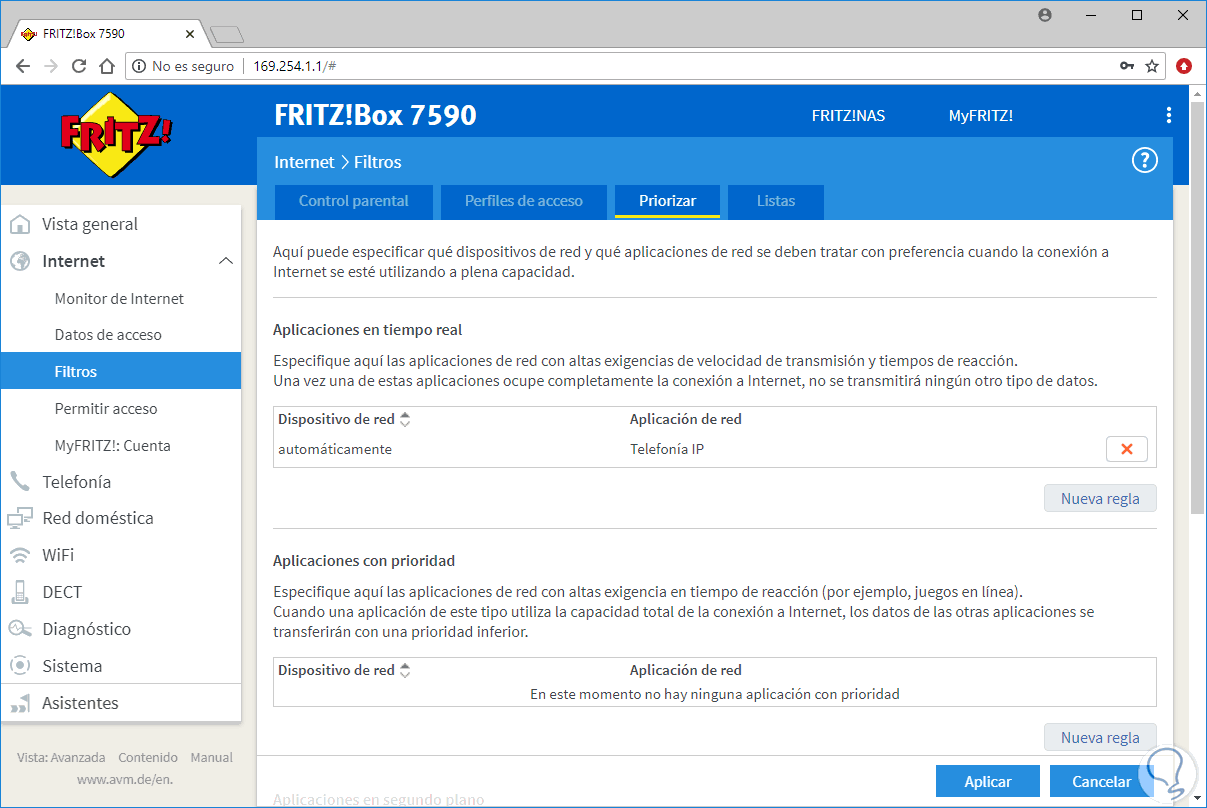Click the Internet breadcrumb link
1207x808 pixels.
(x=304, y=162)
